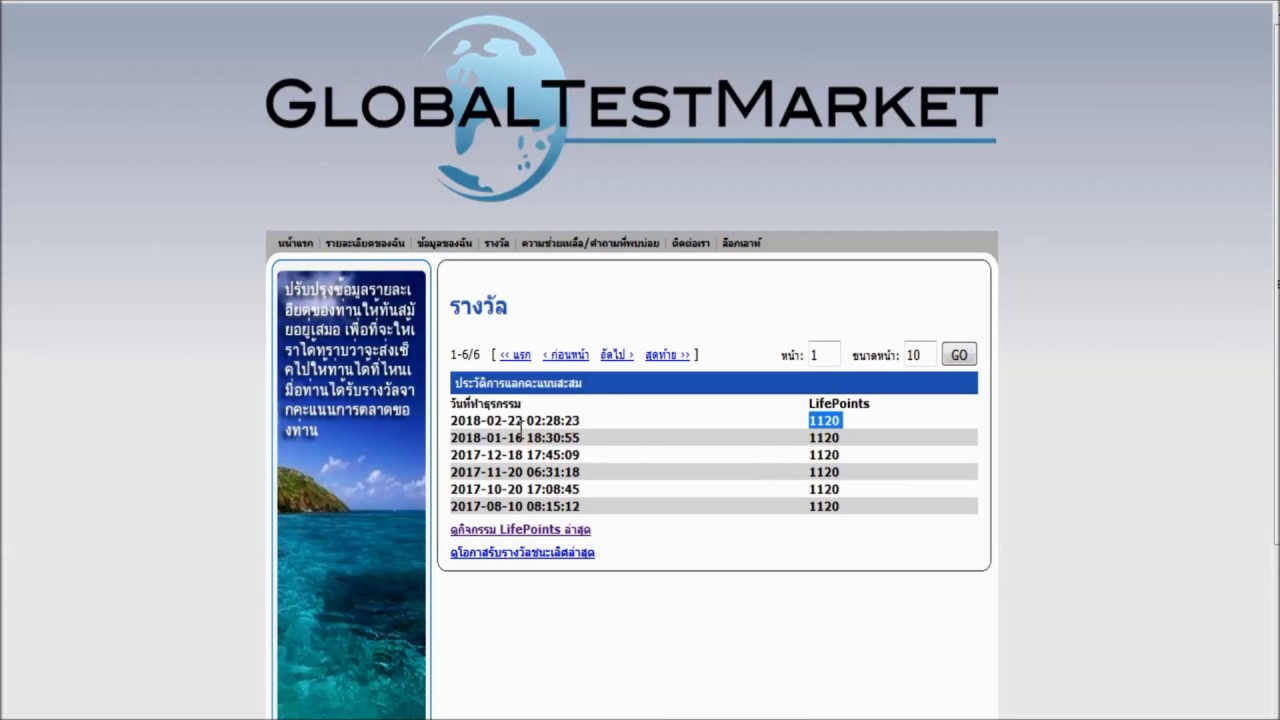Click the highlighted 1120 LifePoints value
This screenshot has height=720, width=1280.
[824, 421]
